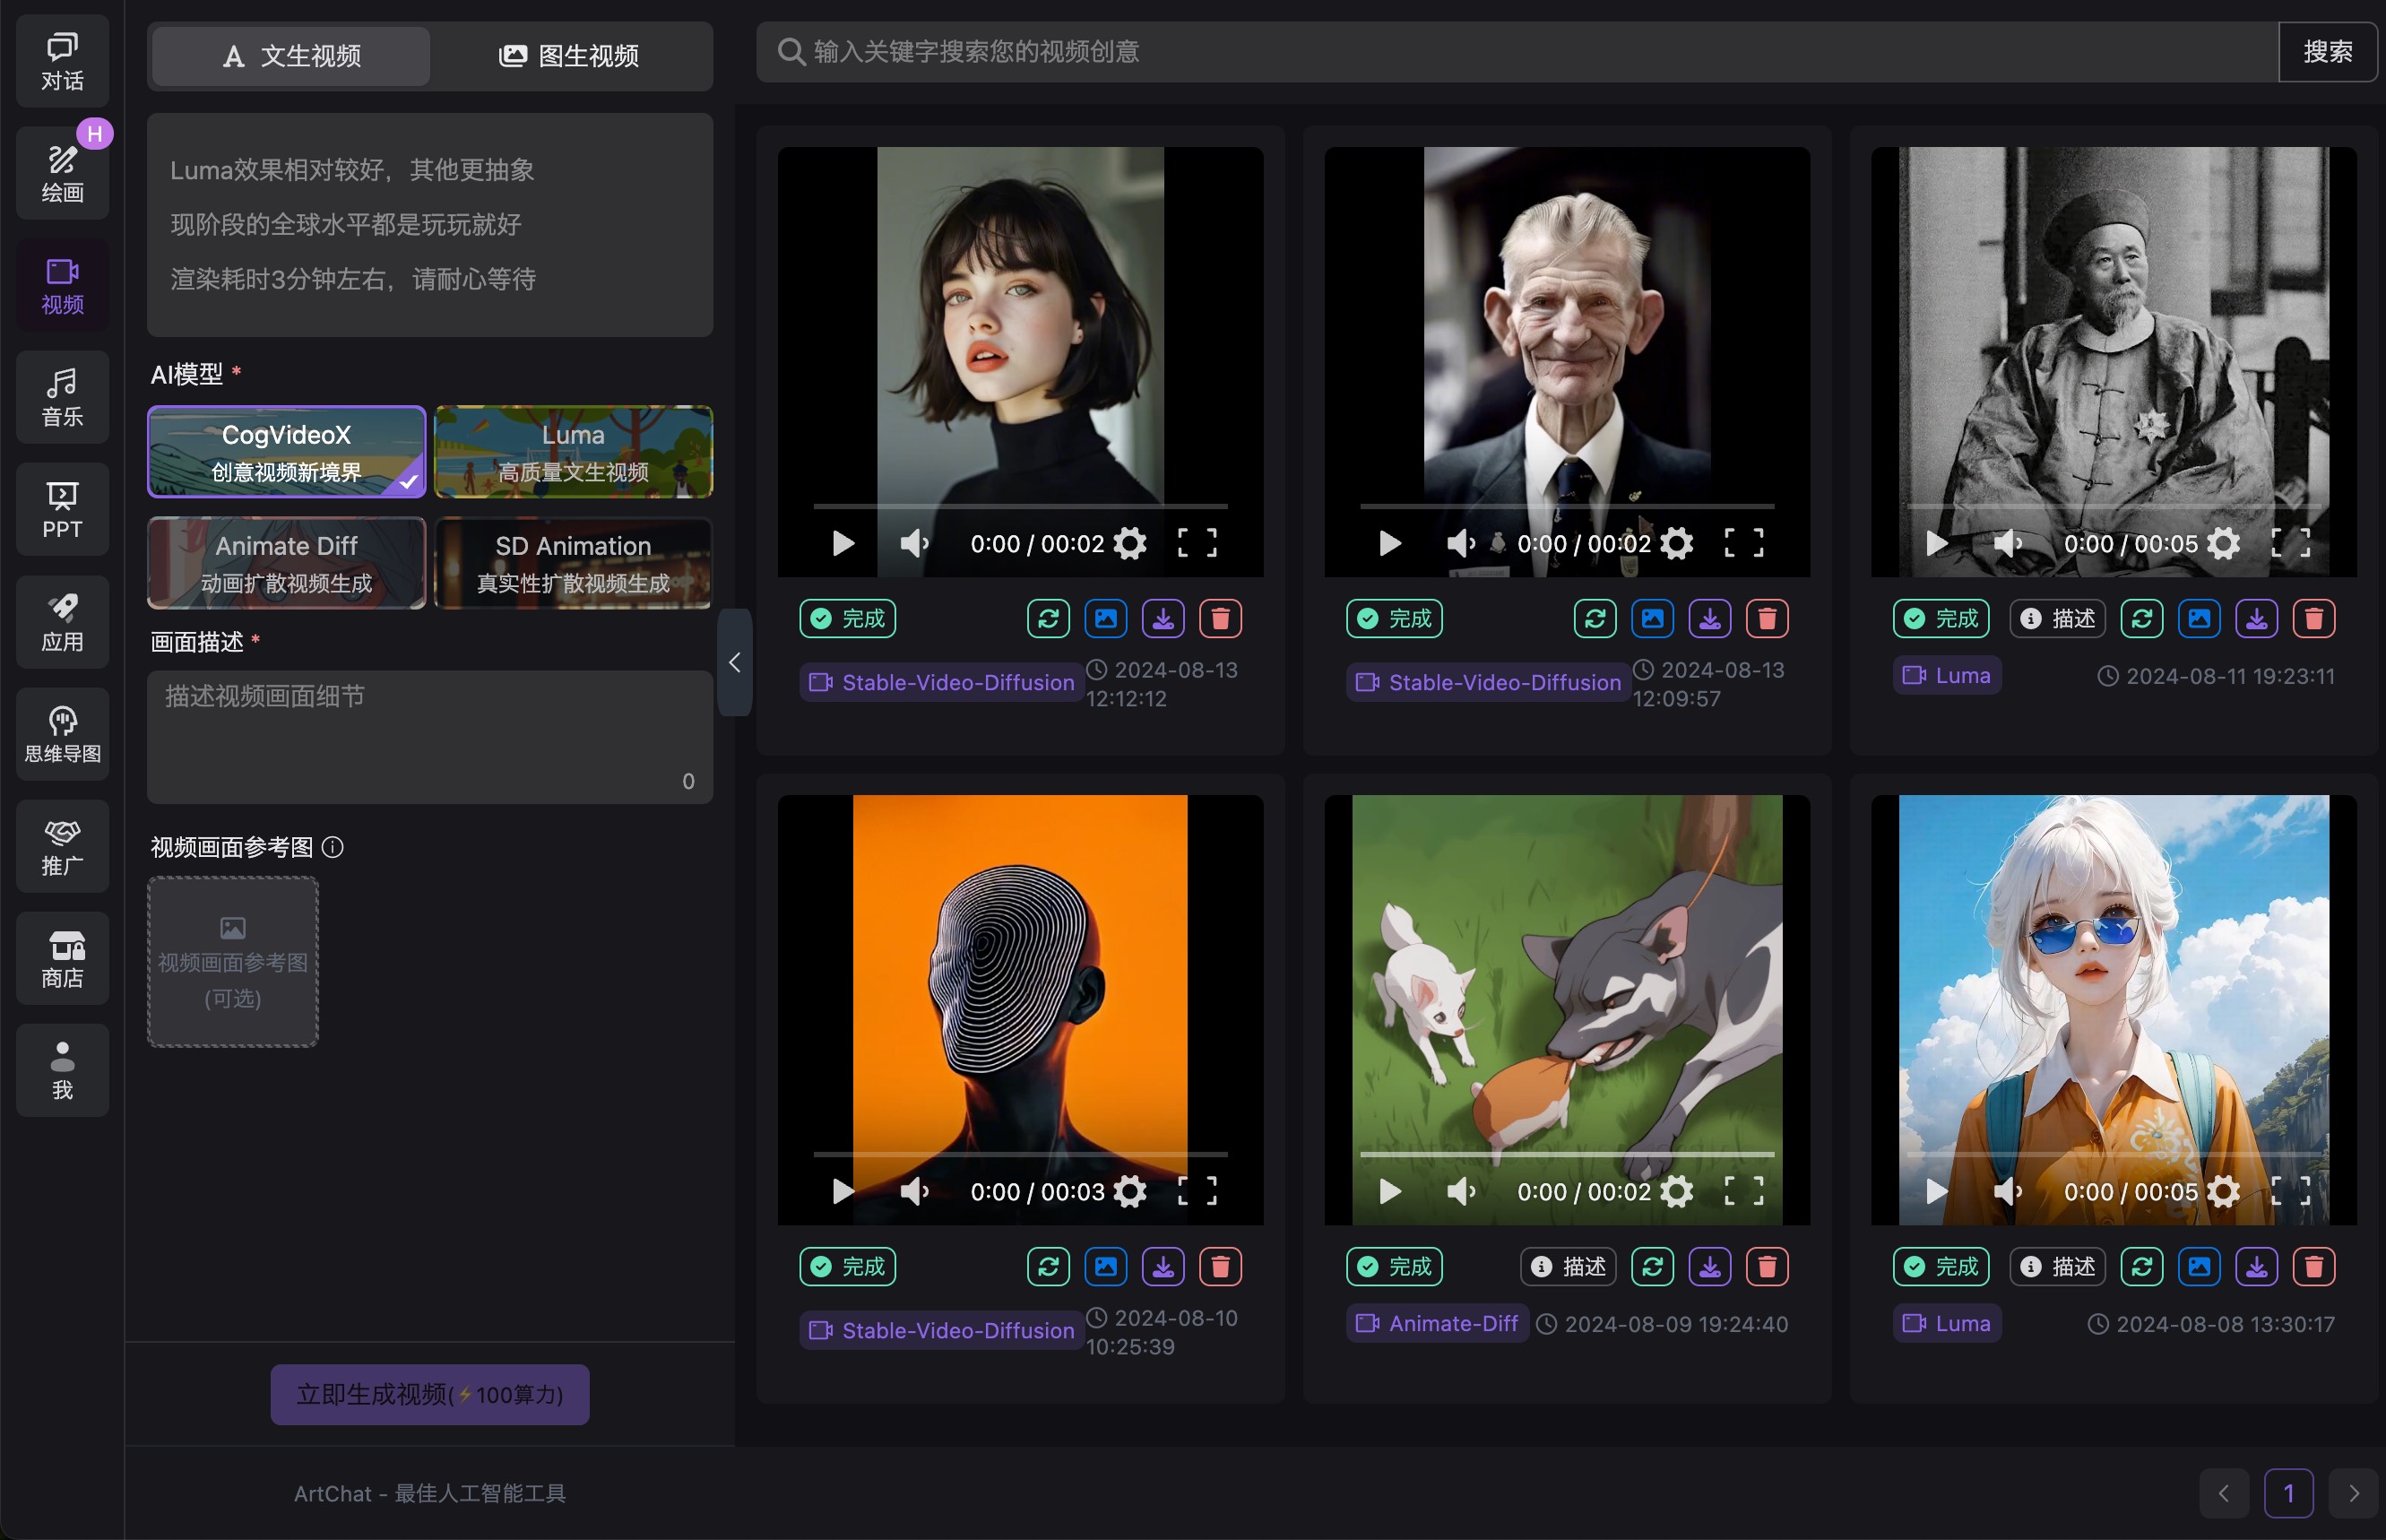This screenshot has width=2386, height=1540.
Task: Mute the white-haired girl video
Action: (2009, 1191)
